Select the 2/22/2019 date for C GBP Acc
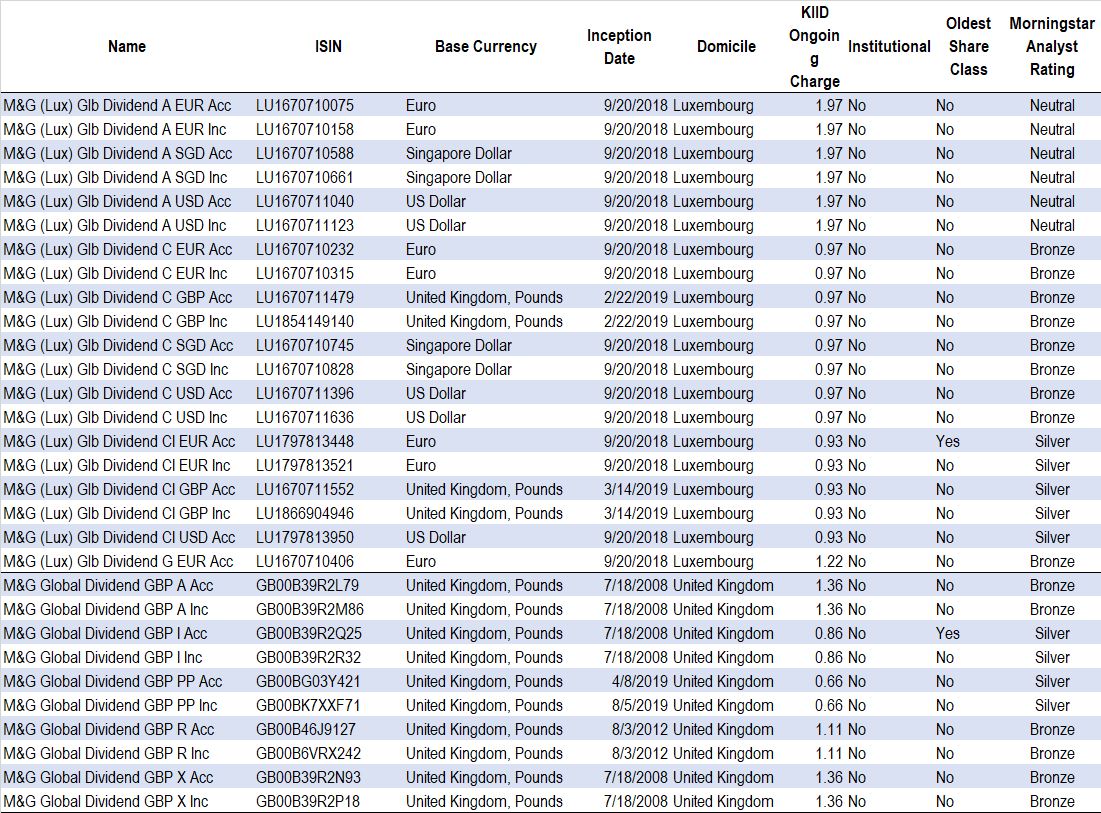The image size is (1101, 813). point(636,297)
